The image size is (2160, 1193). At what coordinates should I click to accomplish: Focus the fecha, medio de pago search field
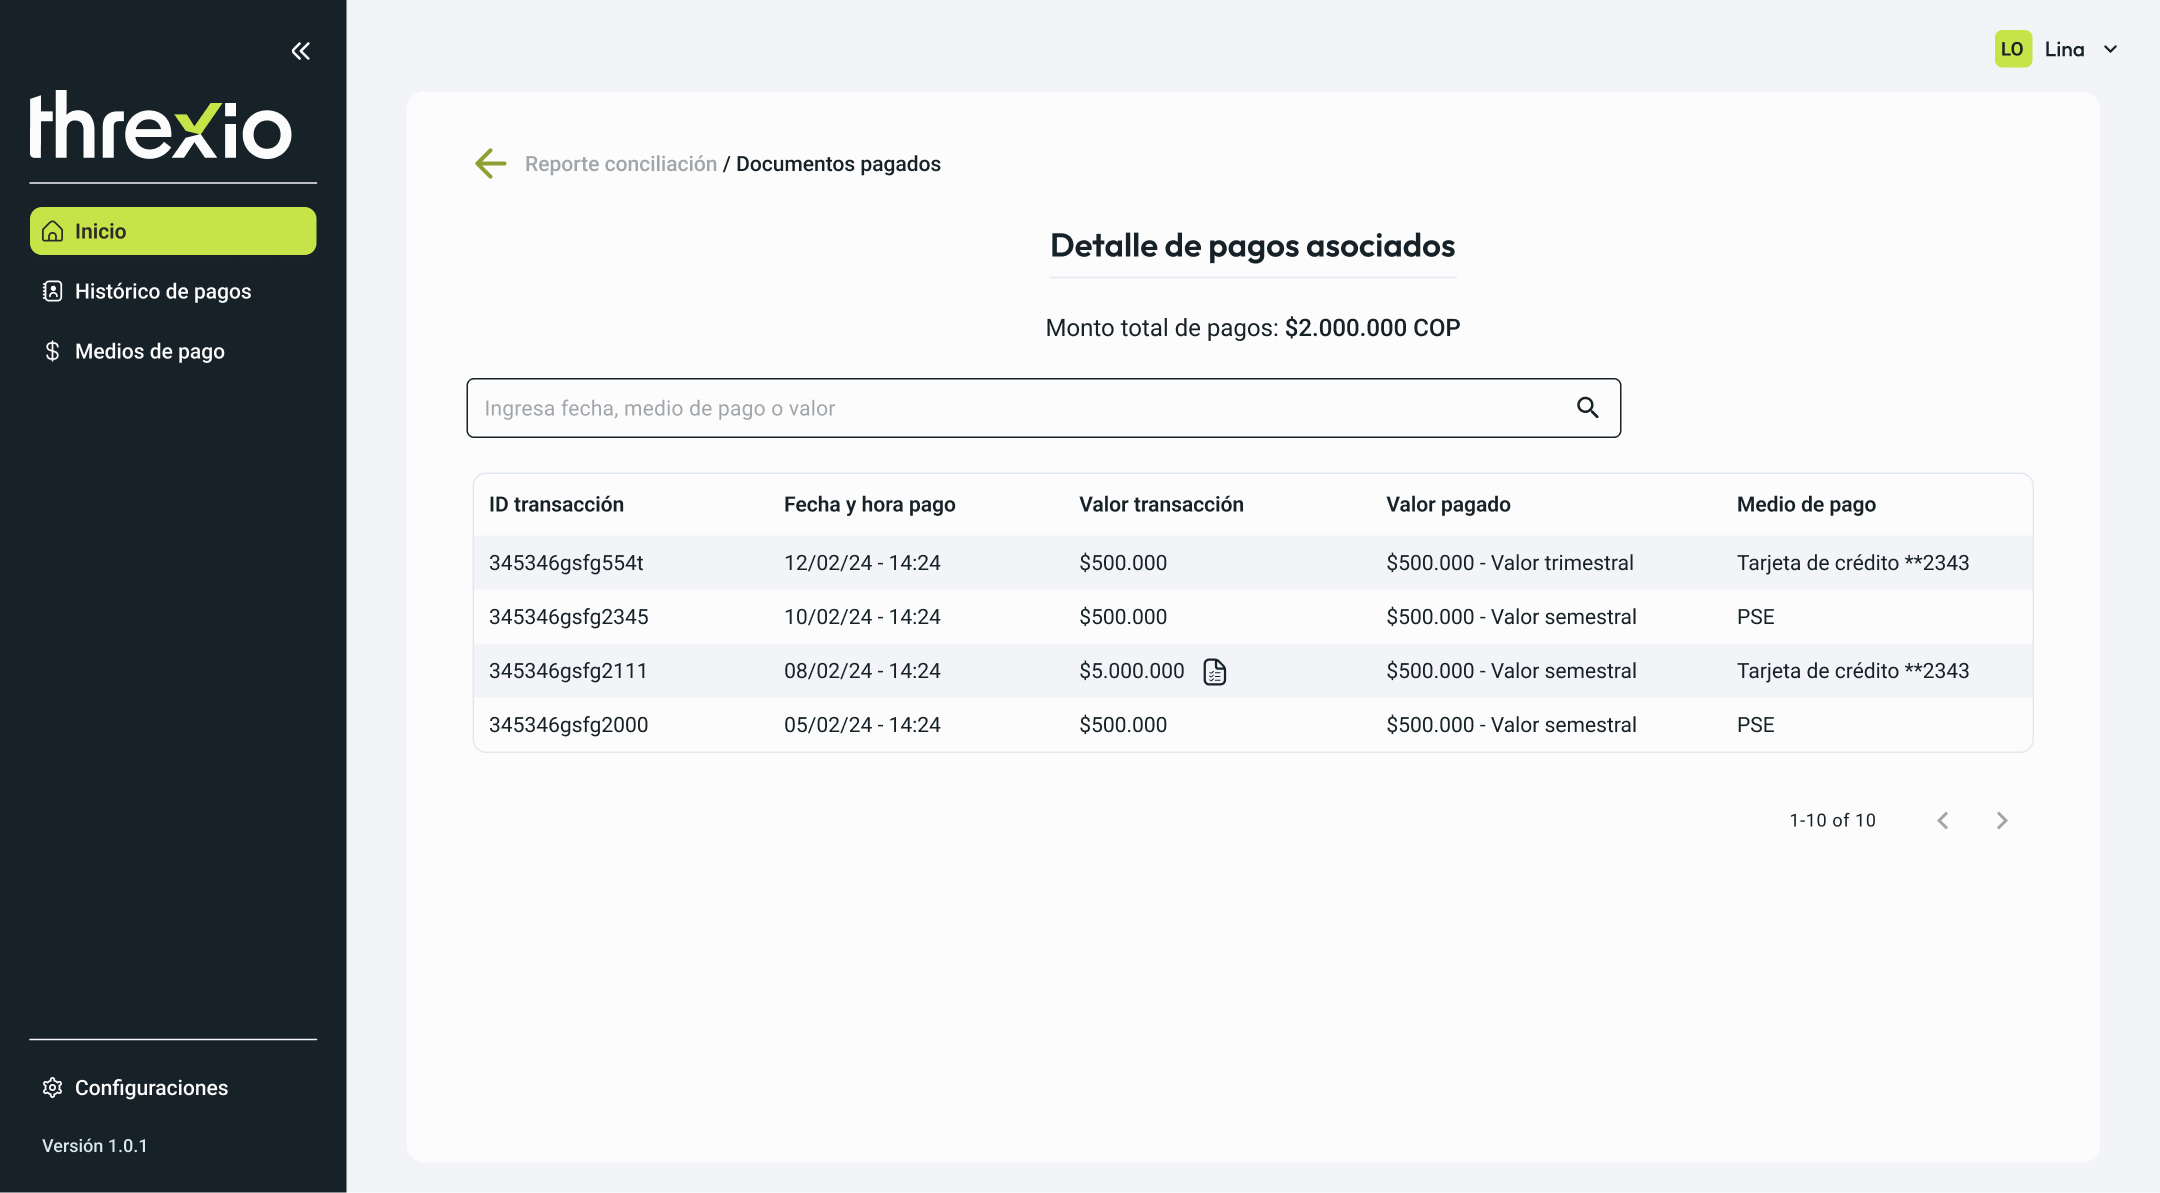coord(1043,408)
